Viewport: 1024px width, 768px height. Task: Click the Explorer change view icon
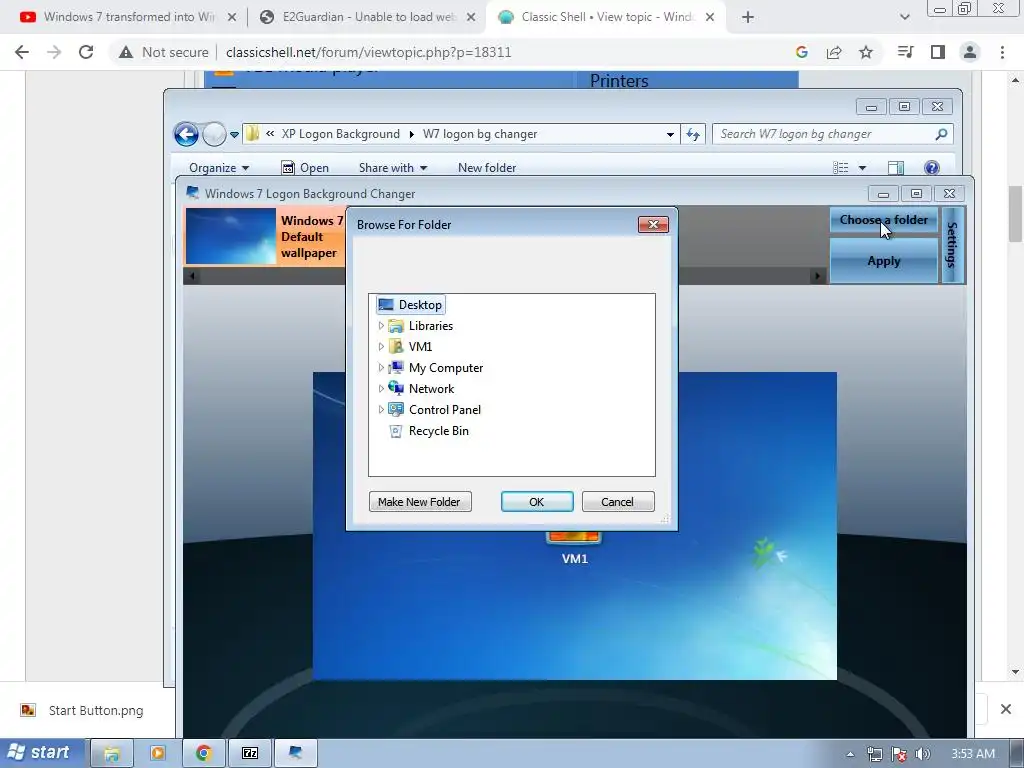(840, 168)
